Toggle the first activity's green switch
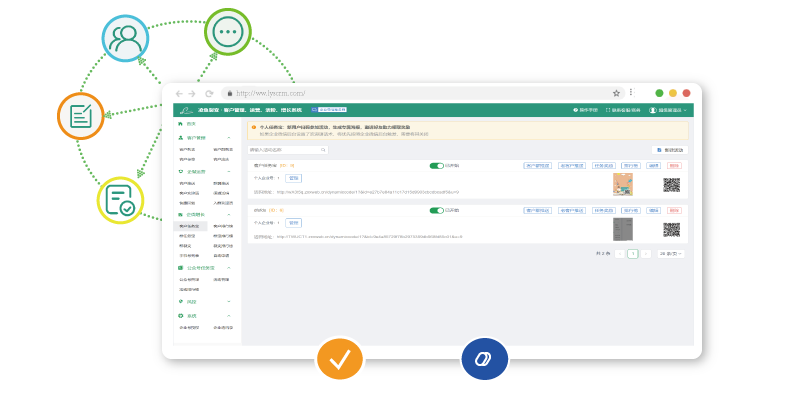The width and height of the screenshot is (800, 400). click(436, 166)
